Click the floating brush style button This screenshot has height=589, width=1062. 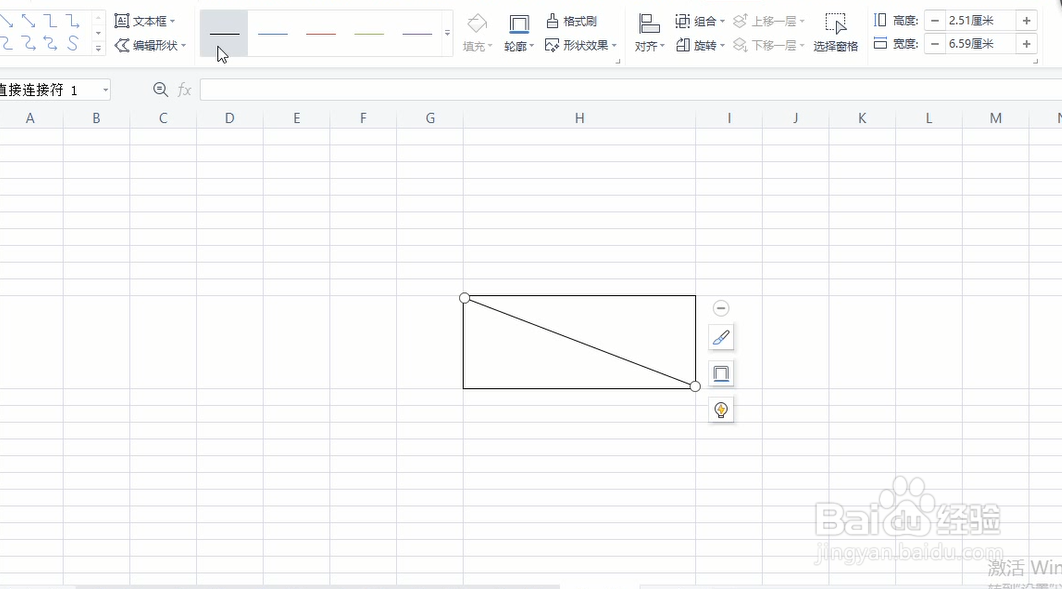(721, 337)
